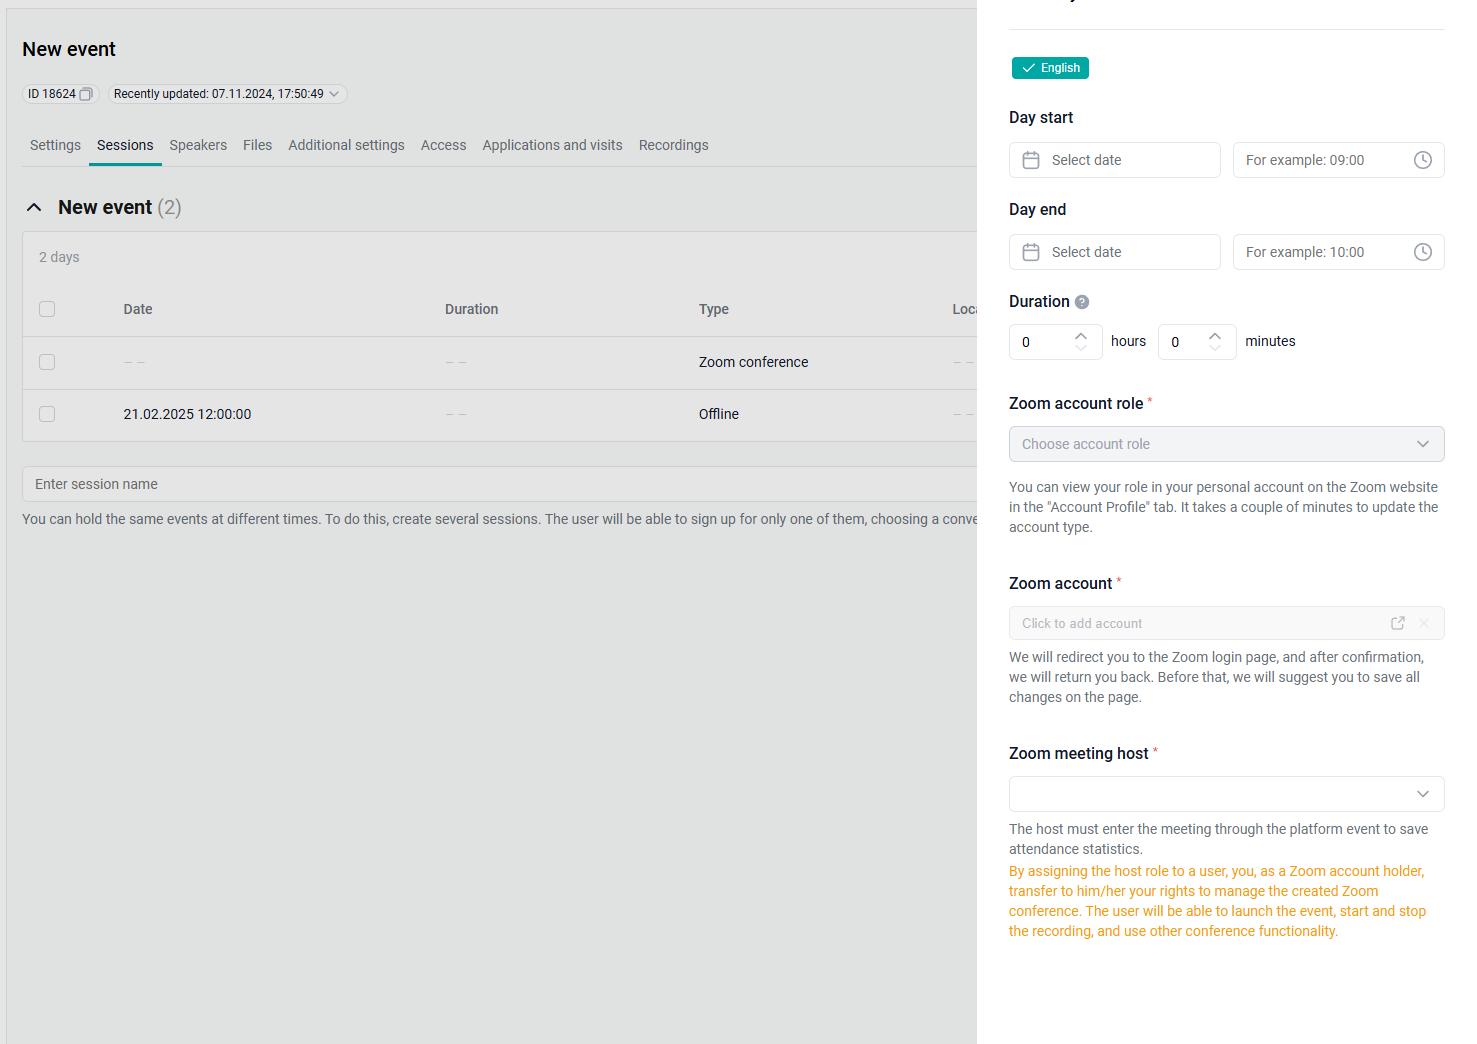Clear Zoom account field with X icon
Image resolution: width=1477 pixels, height=1044 pixels.
pos(1424,623)
